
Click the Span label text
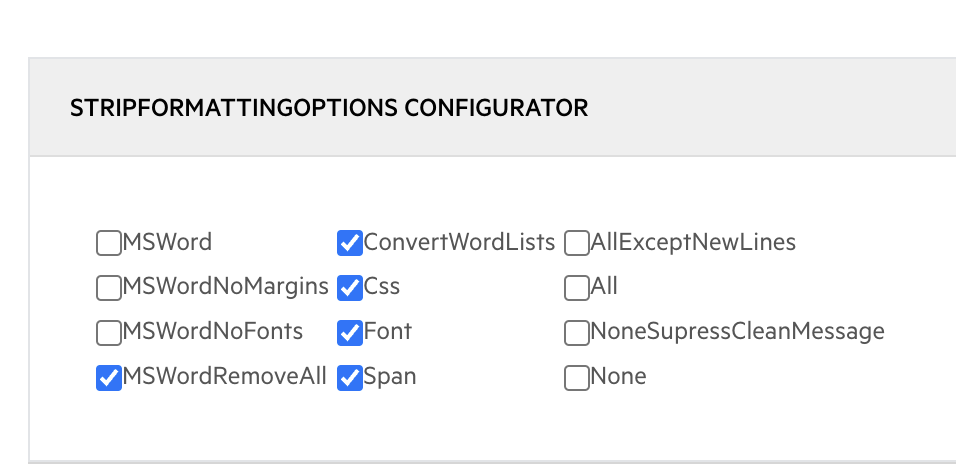pyautogui.click(x=390, y=377)
